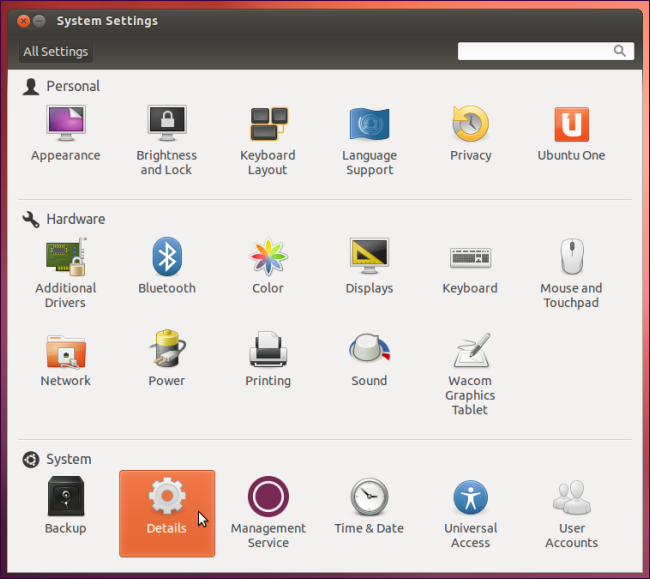Open Color settings
This screenshot has width=650, height=579.
point(268,266)
